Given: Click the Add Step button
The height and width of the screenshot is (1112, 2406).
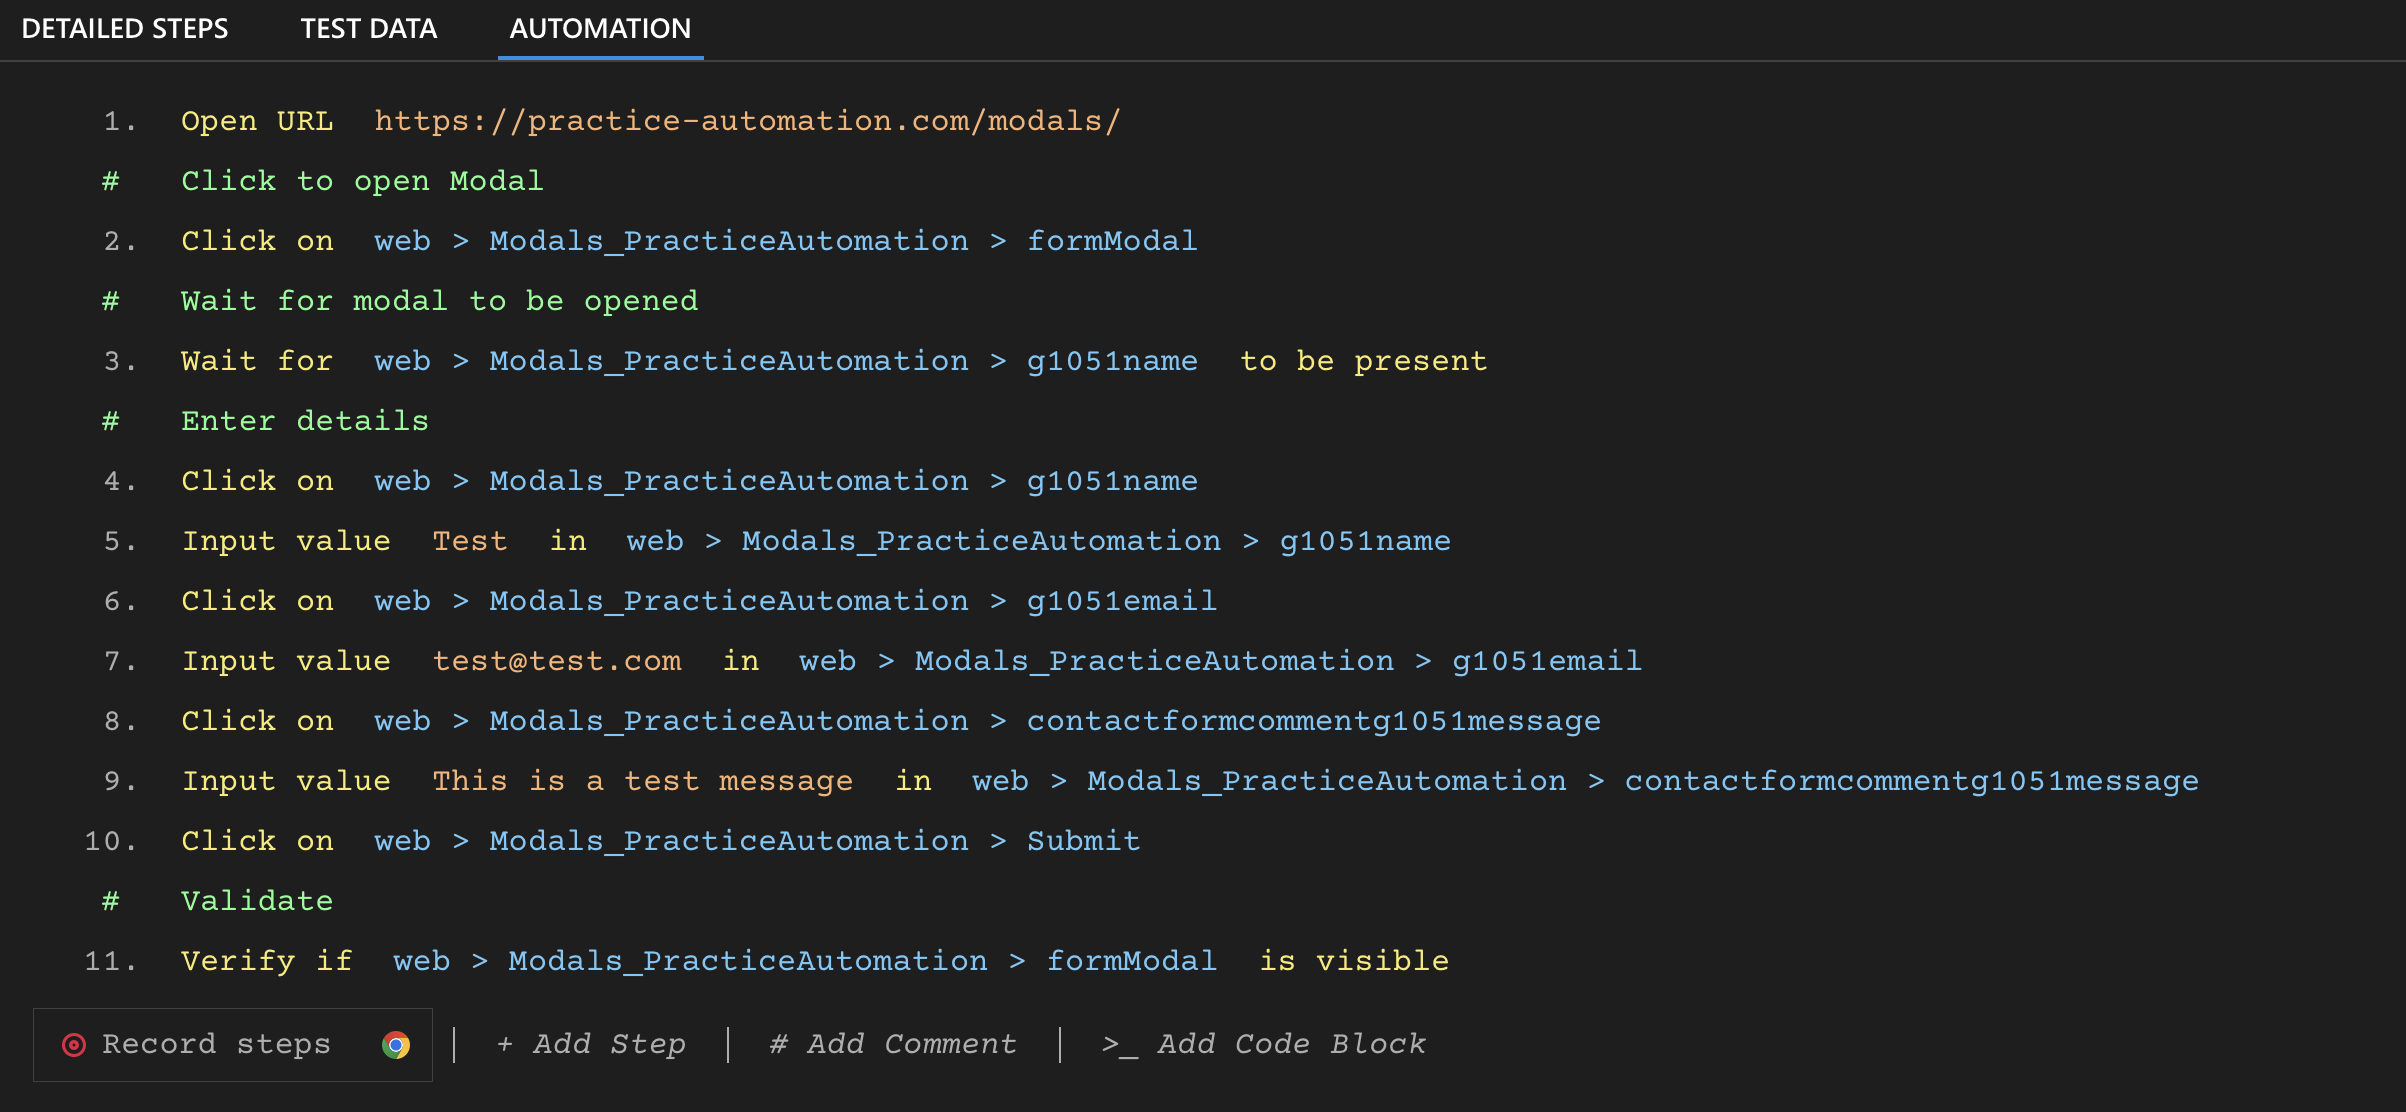Looking at the screenshot, I should (x=591, y=1045).
